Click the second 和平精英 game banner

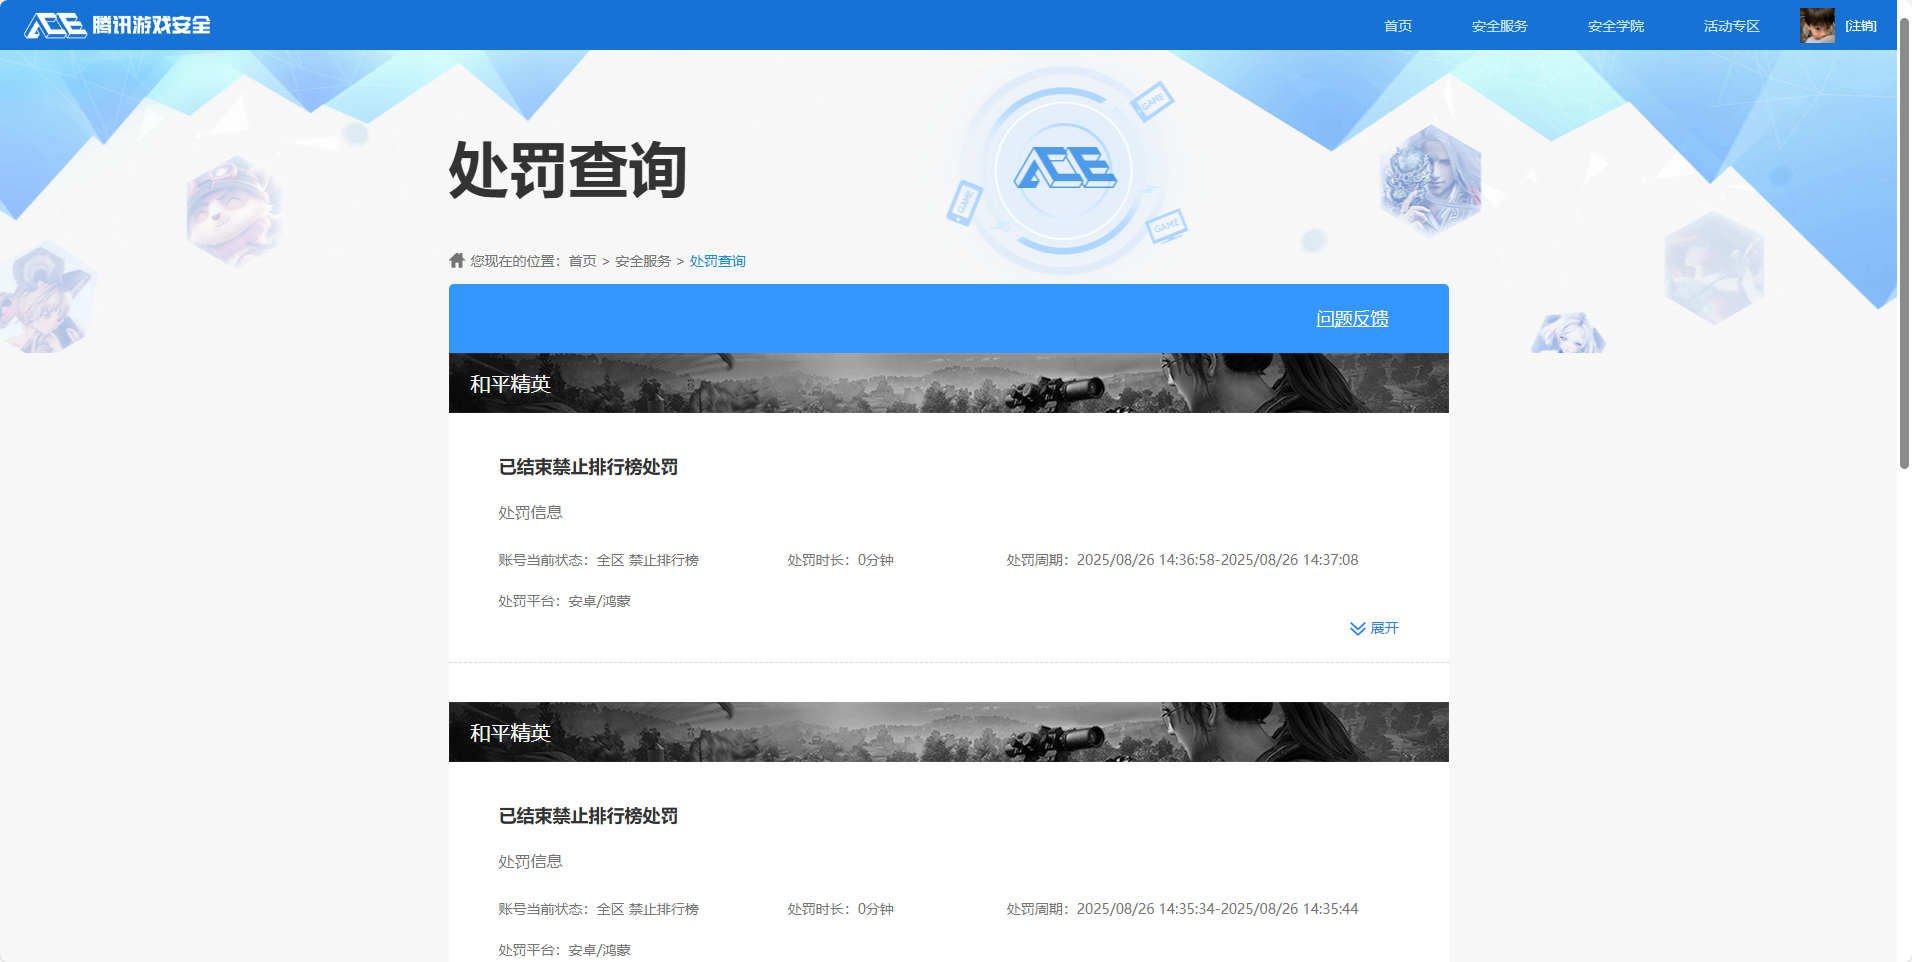(948, 732)
